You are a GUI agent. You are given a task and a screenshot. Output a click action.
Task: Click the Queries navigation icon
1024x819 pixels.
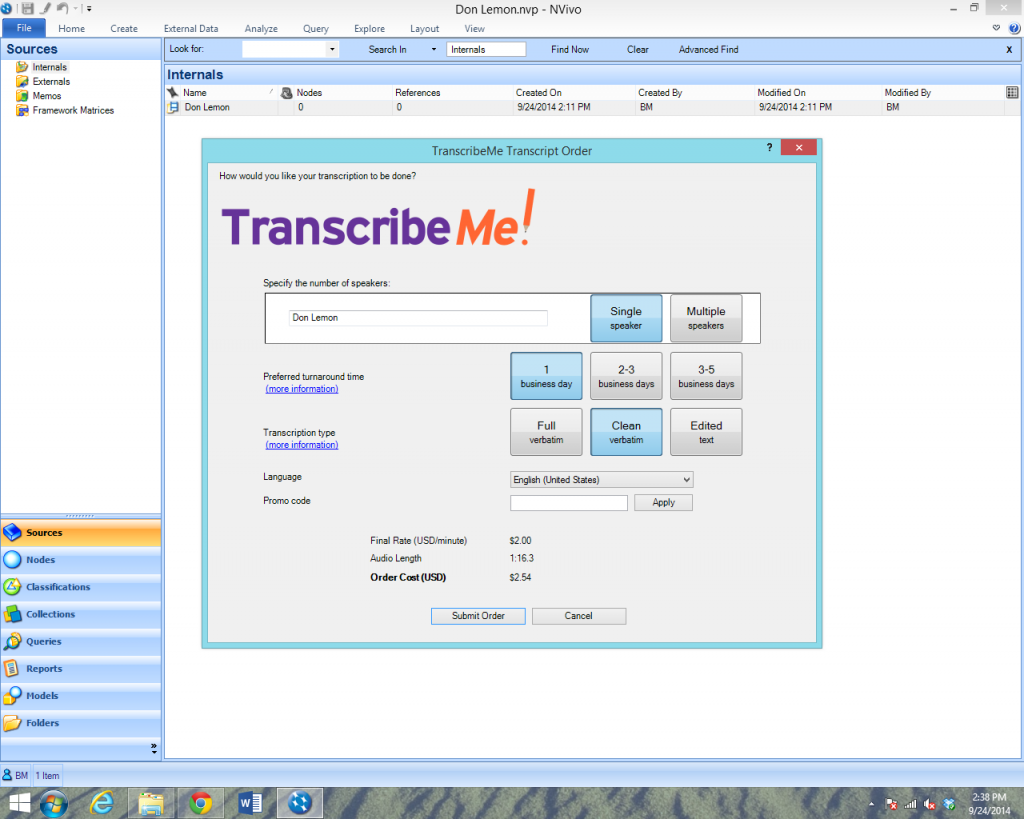12,641
